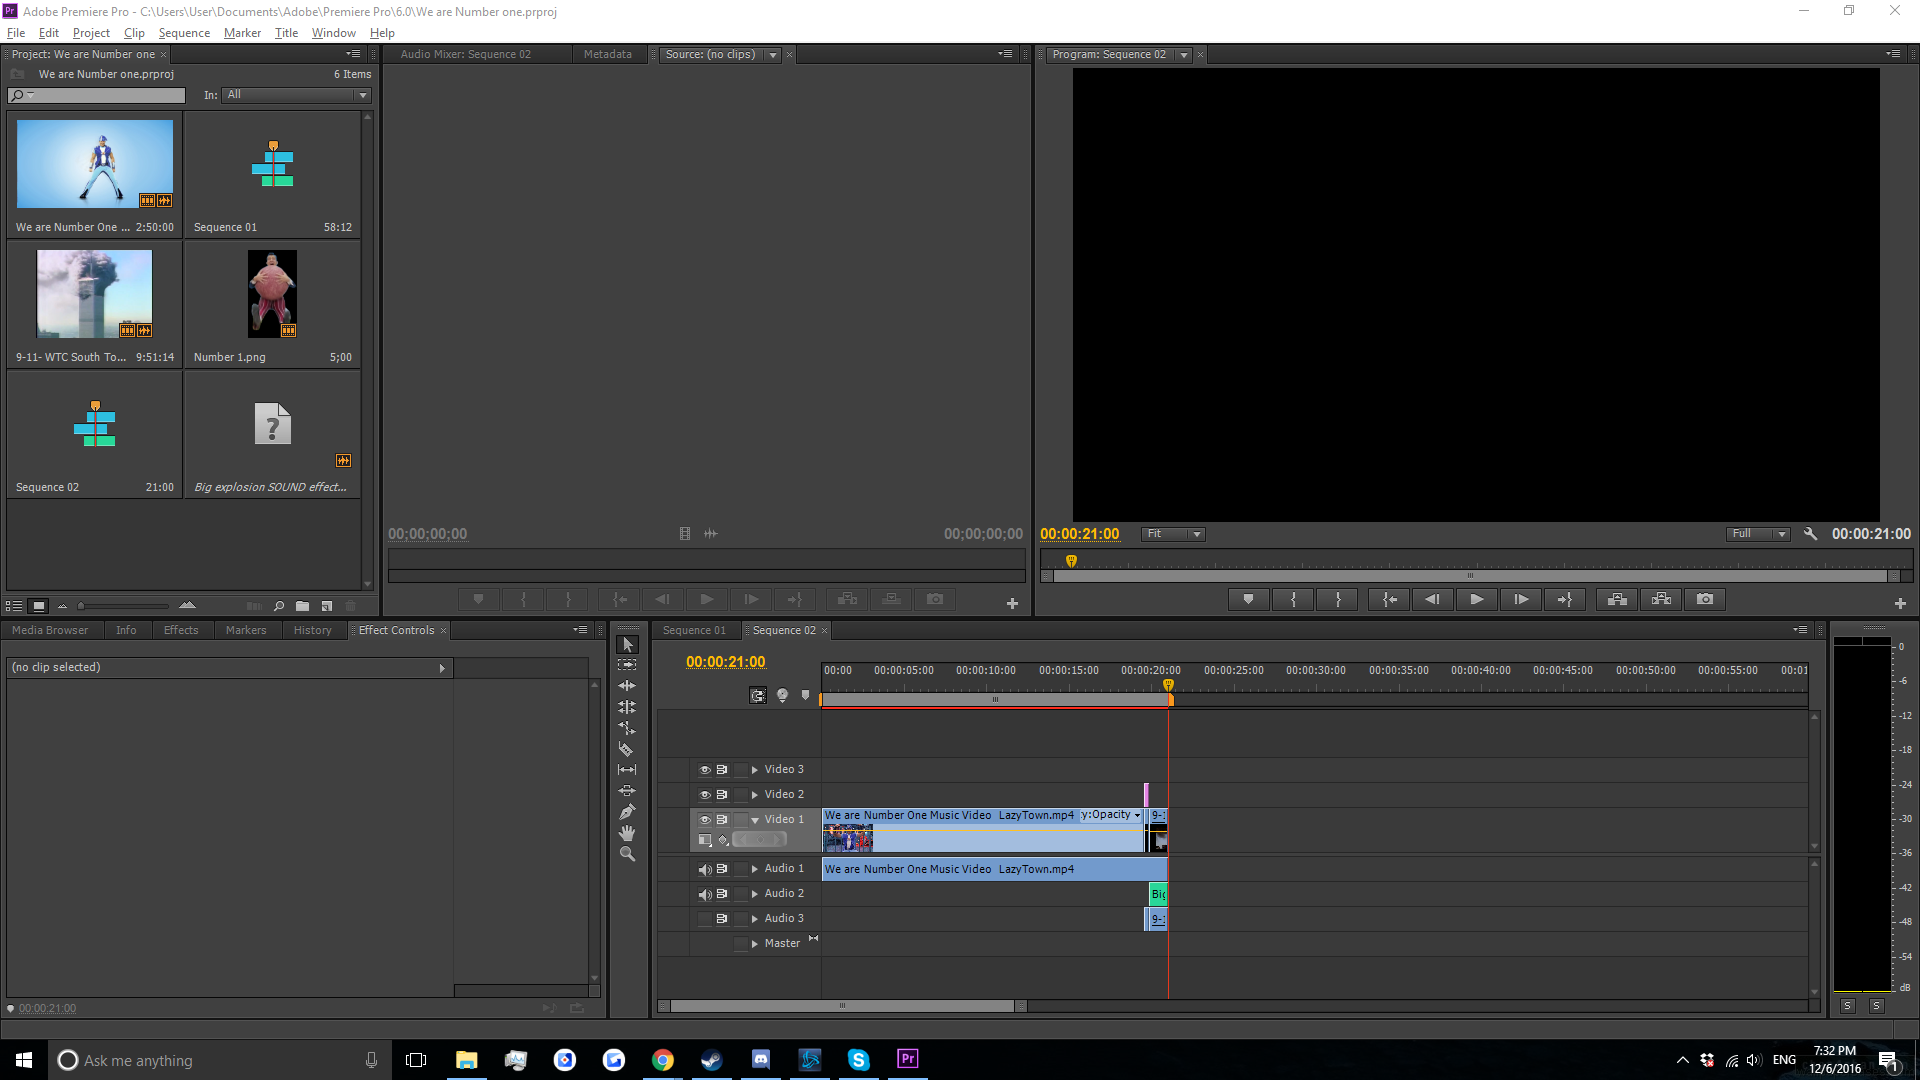The height and width of the screenshot is (1080, 1920).
Task: Toggle Video 3 track visibility eye
Action: click(705, 770)
